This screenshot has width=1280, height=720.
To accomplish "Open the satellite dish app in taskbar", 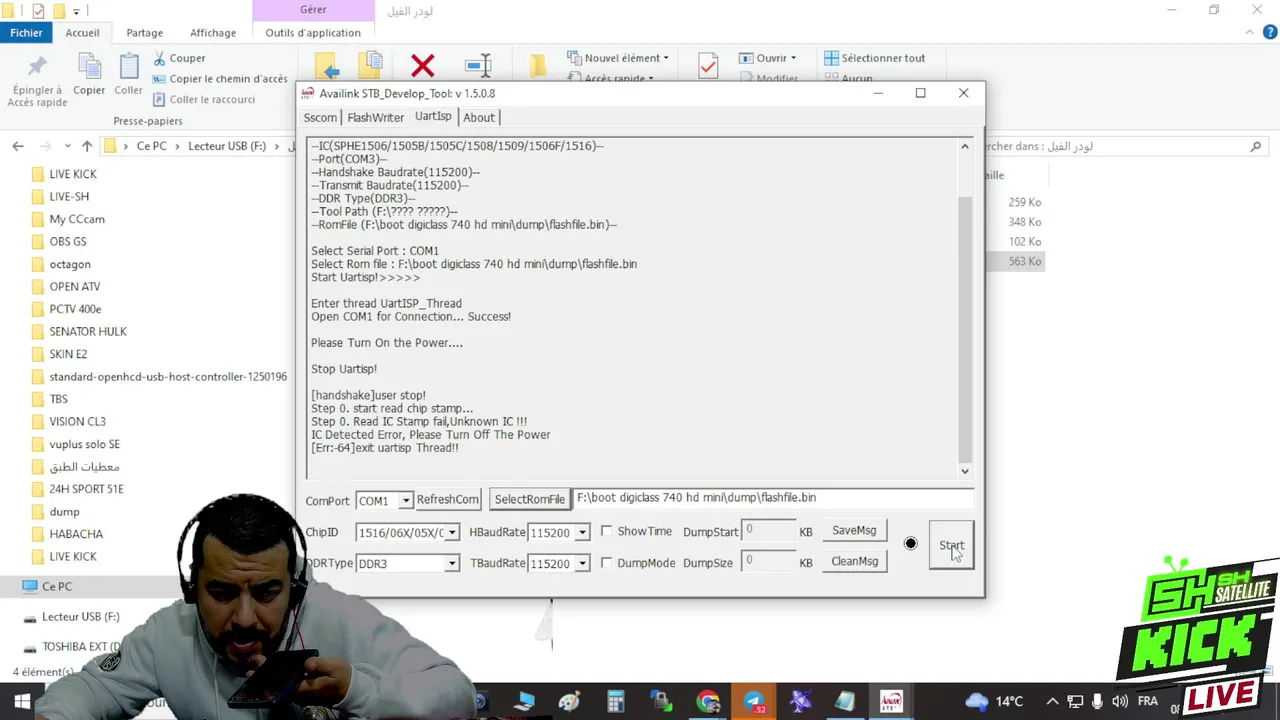I will click(800, 702).
